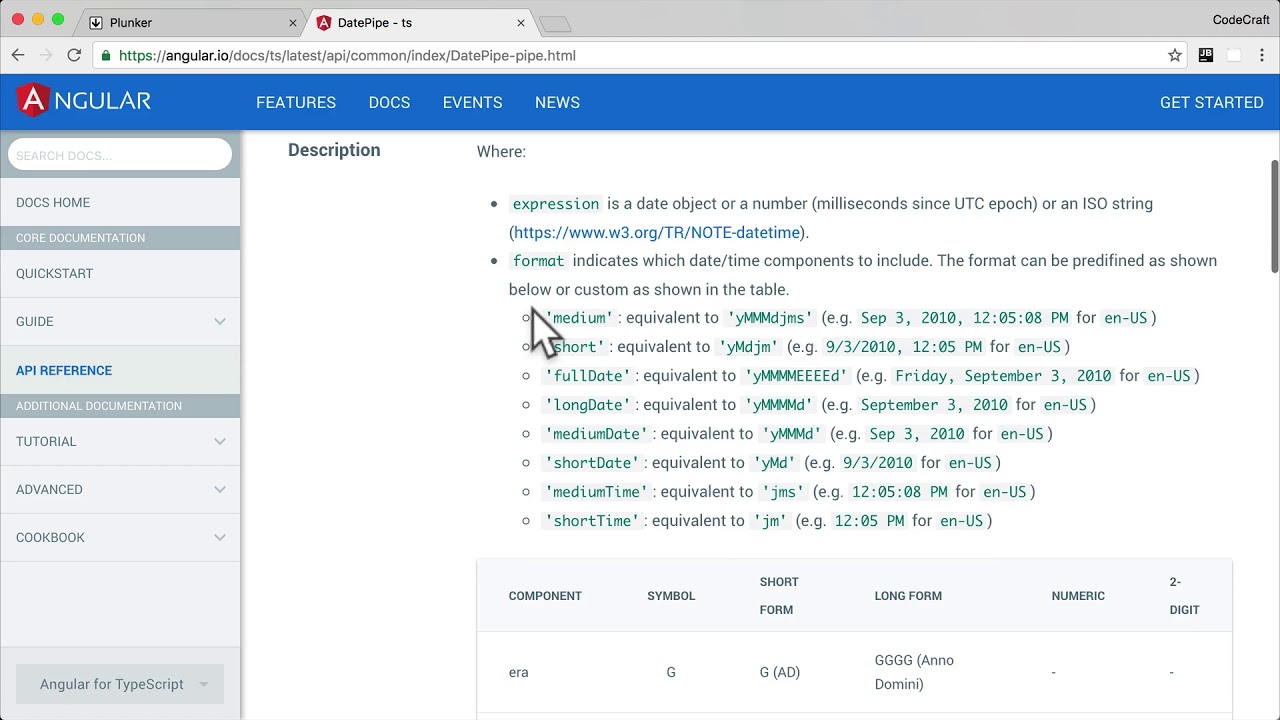Click the page's vertical scrollbar thumb
This screenshot has width=1280, height=720.
tap(1274, 215)
